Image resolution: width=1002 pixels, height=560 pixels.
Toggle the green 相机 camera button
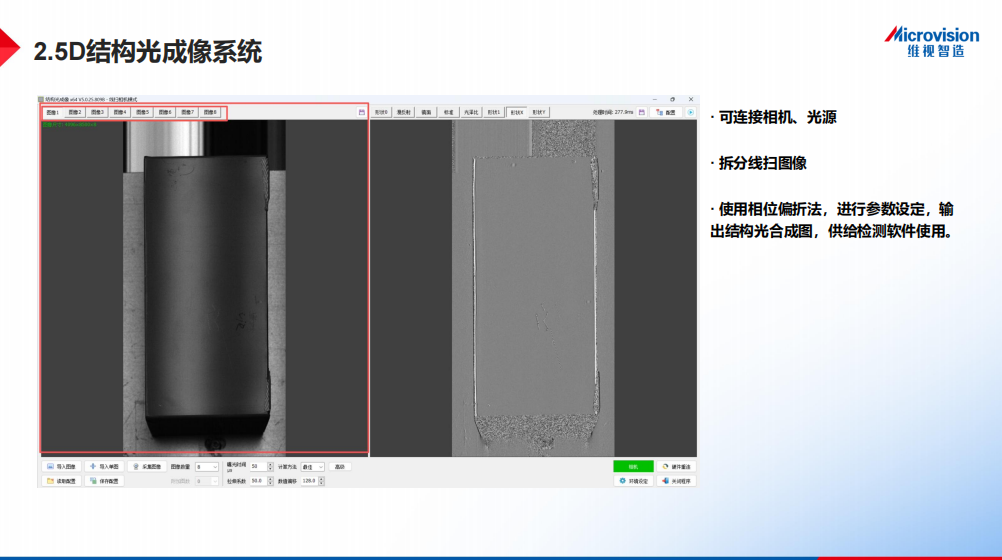coord(633,467)
